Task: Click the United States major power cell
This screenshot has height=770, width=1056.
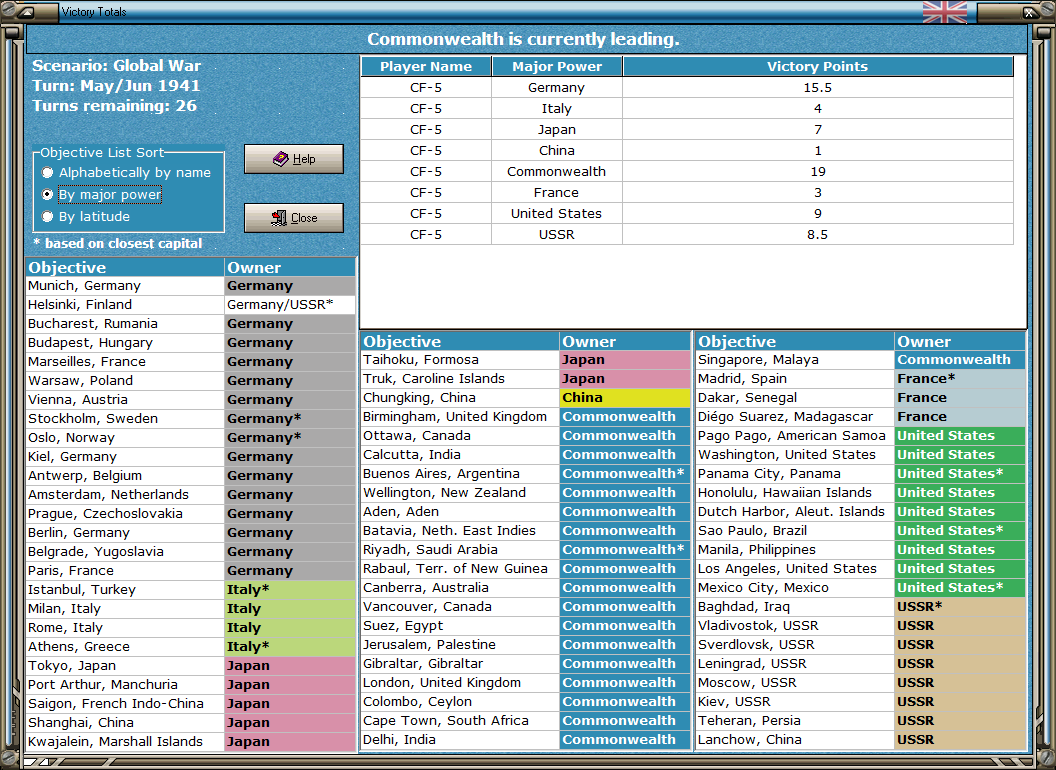Action: 557,214
